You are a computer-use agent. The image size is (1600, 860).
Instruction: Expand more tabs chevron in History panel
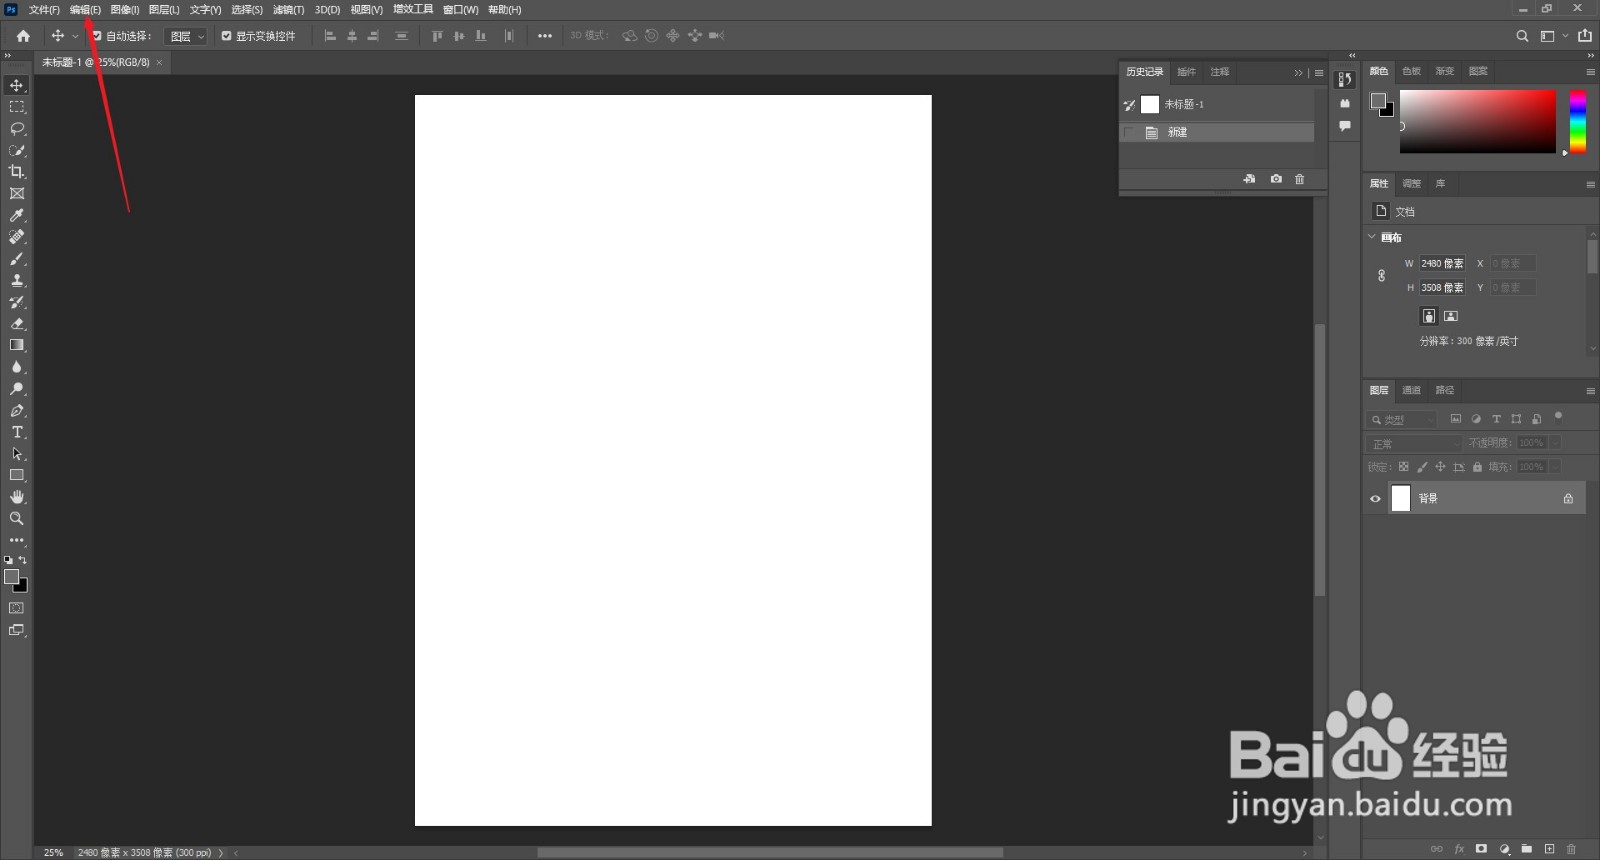click(1298, 72)
